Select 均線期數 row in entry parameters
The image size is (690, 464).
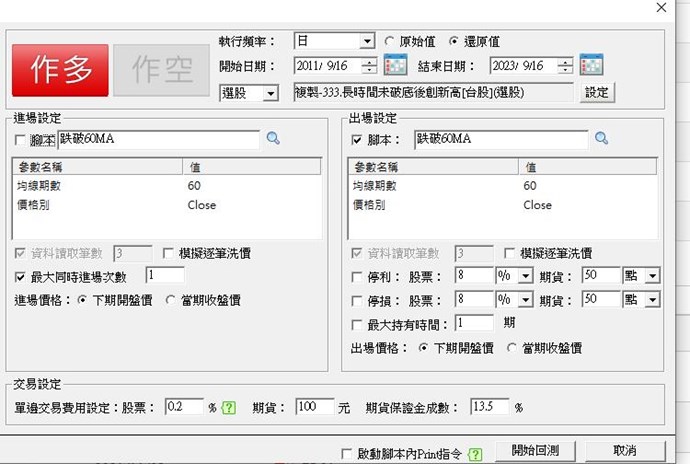tap(167, 186)
